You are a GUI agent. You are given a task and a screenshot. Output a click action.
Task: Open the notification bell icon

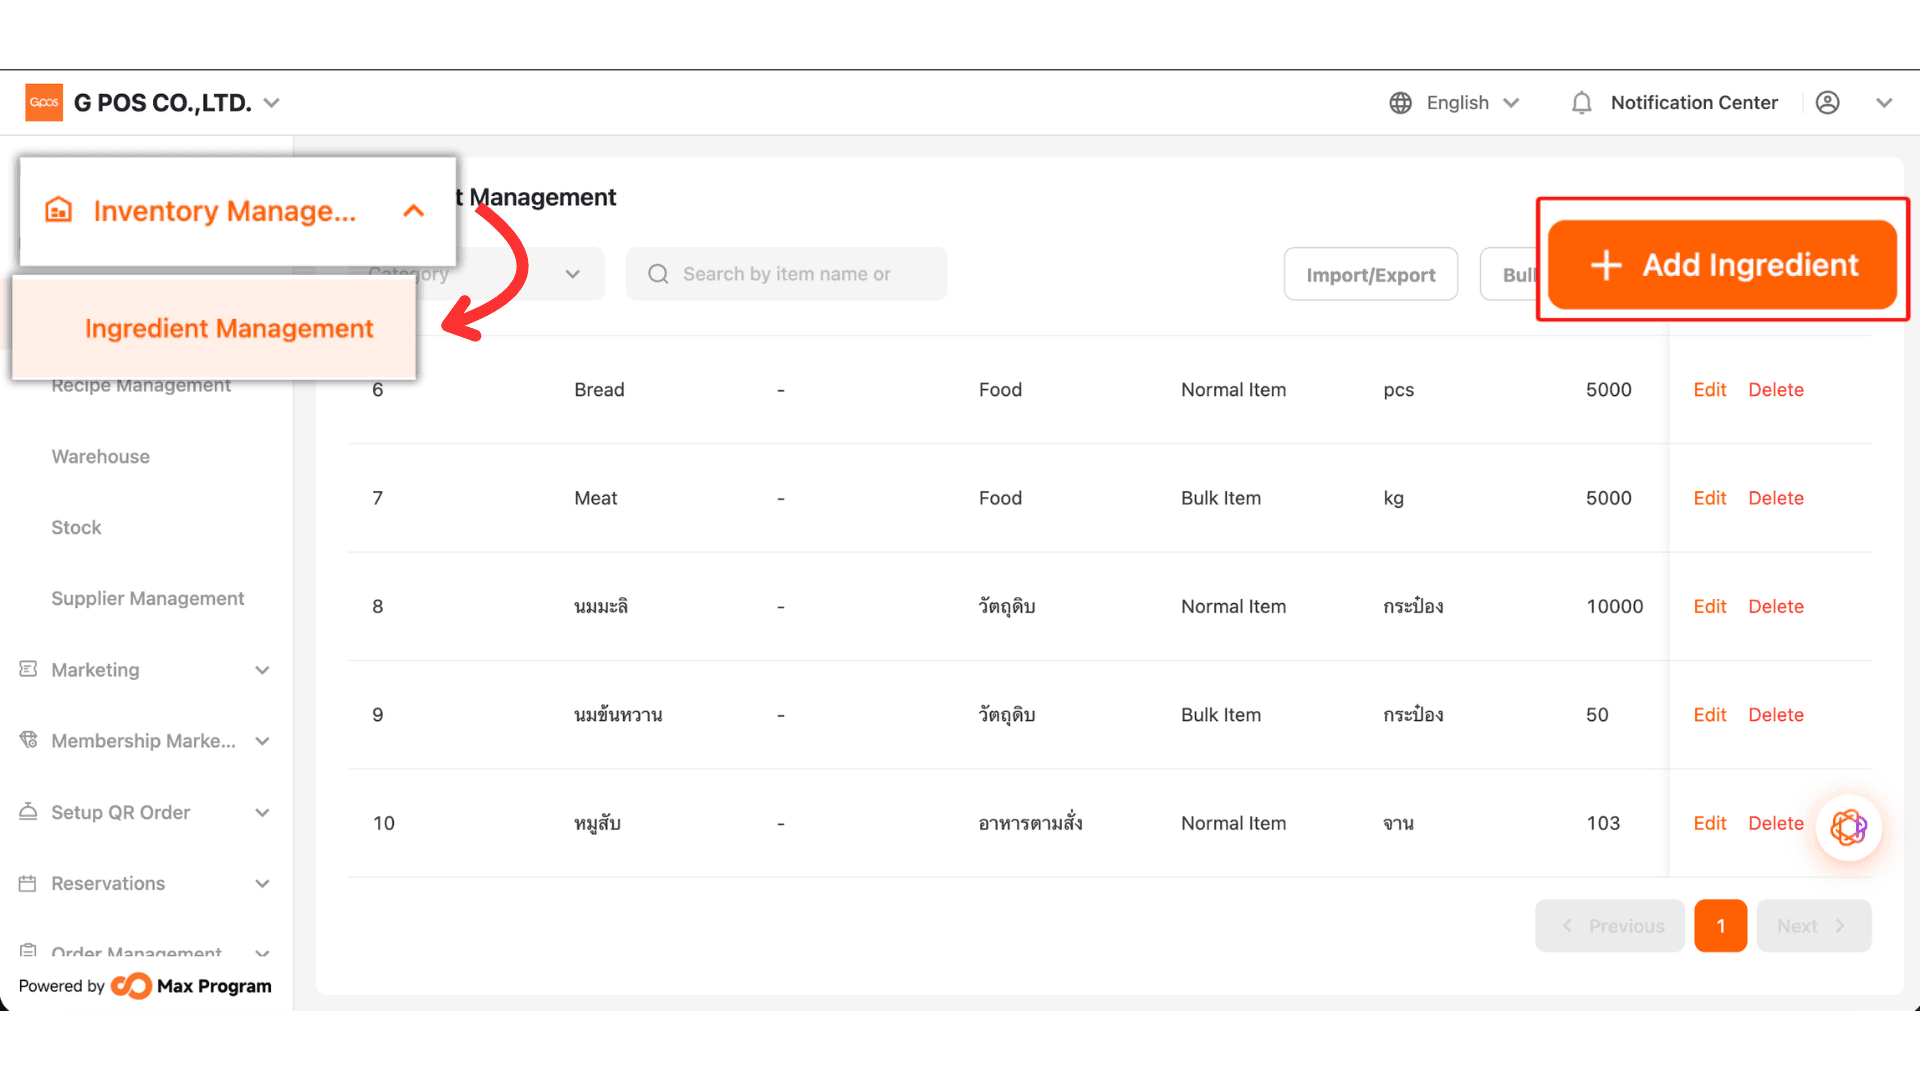click(x=1581, y=103)
